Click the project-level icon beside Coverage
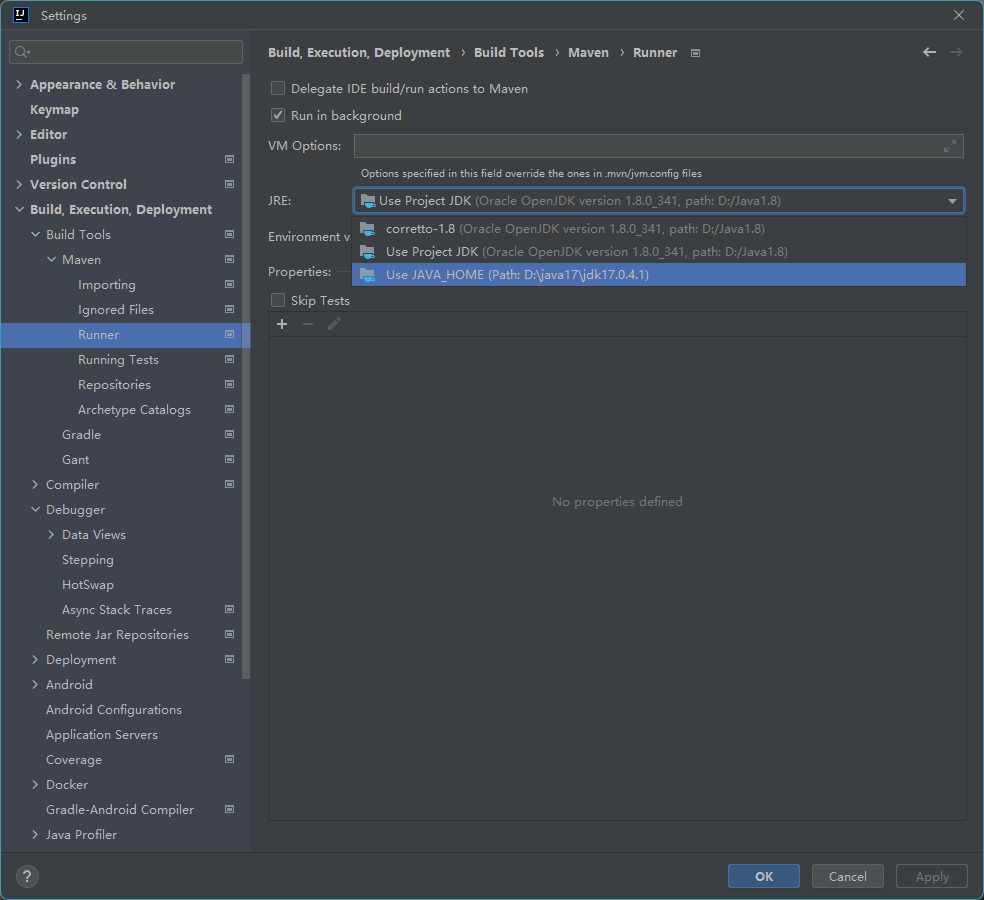Image resolution: width=984 pixels, height=900 pixels. 230,759
